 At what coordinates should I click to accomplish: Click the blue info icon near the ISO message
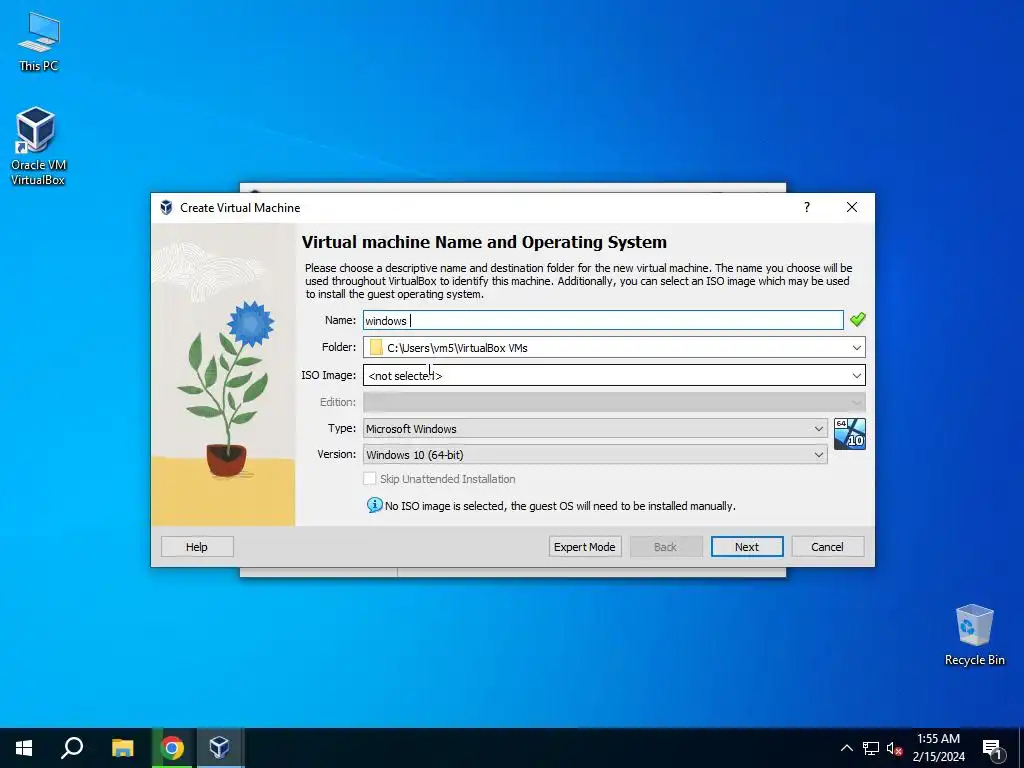click(374, 505)
